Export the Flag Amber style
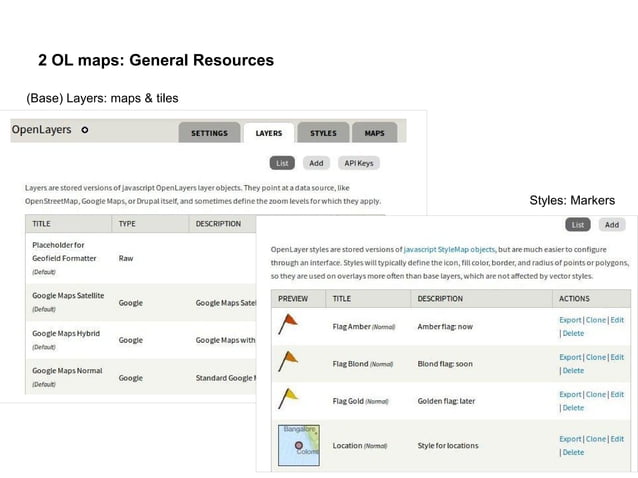The height and width of the screenshot is (478, 638). point(570,320)
